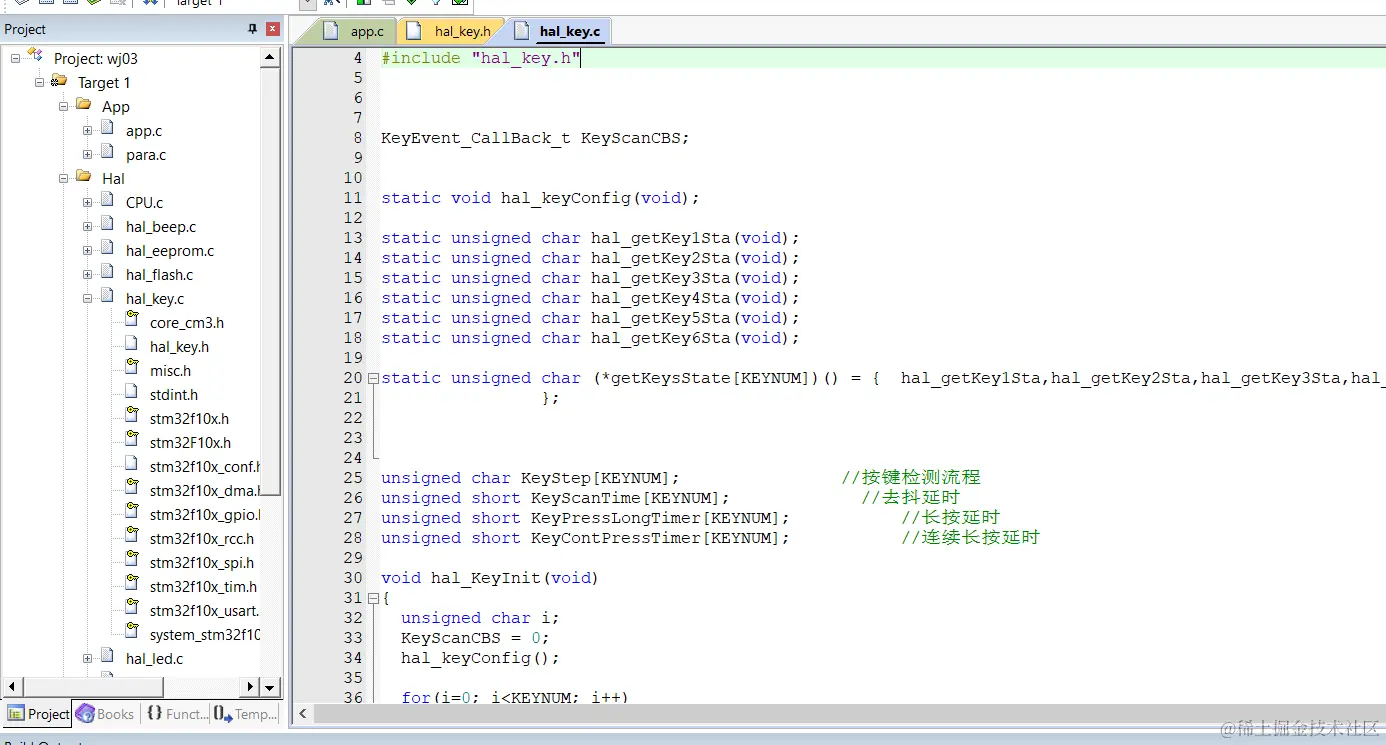This screenshot has height=745, width=1386.
Task: Open the Templates tab
Action: click(x=246, y=714)
